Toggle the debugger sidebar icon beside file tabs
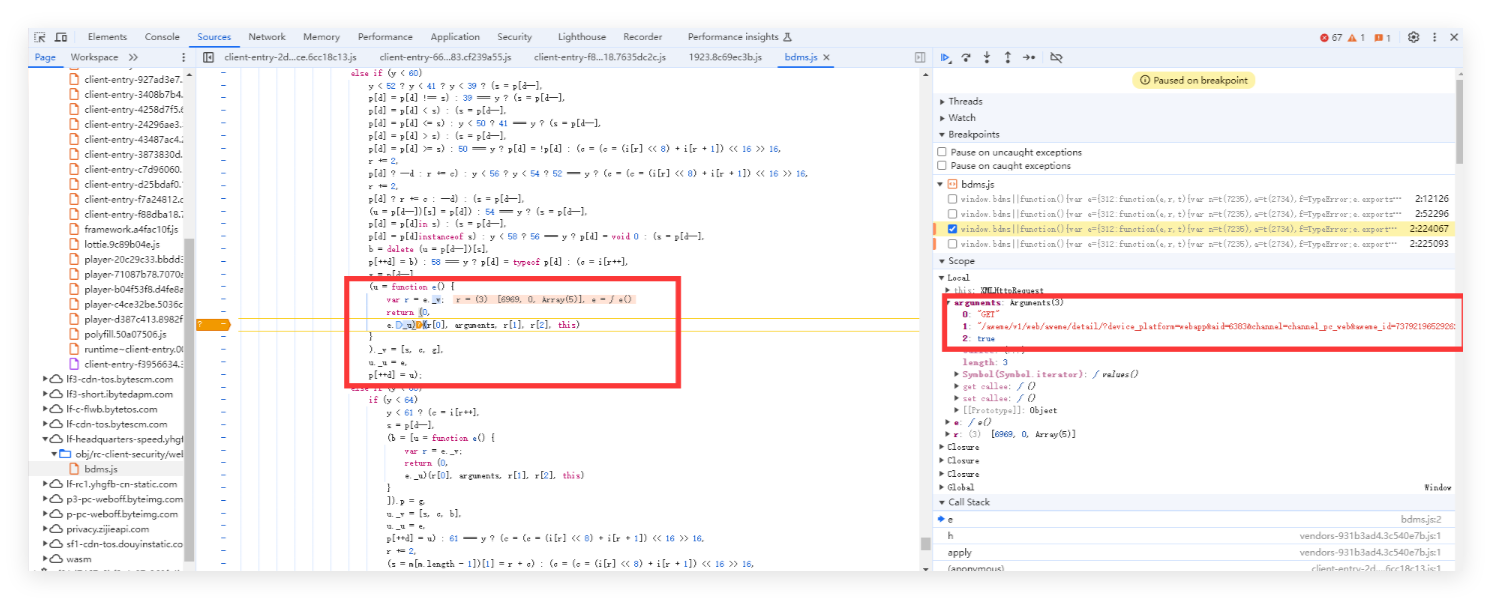 coord(920,57)
